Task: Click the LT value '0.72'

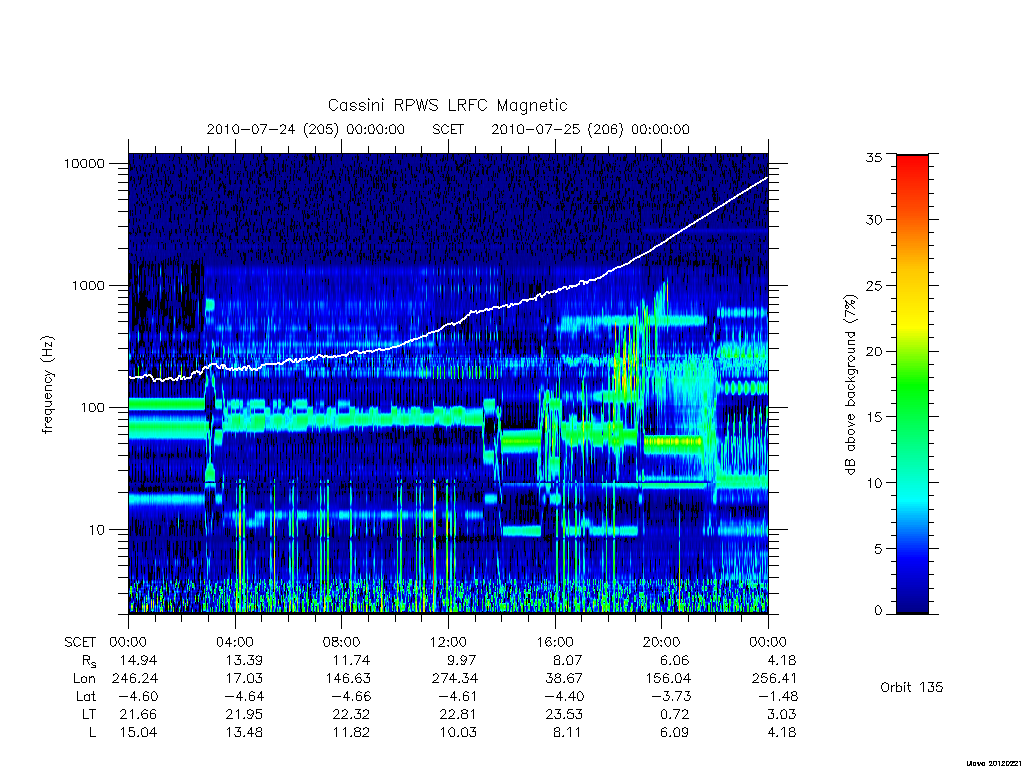Action: coord(675,714)
